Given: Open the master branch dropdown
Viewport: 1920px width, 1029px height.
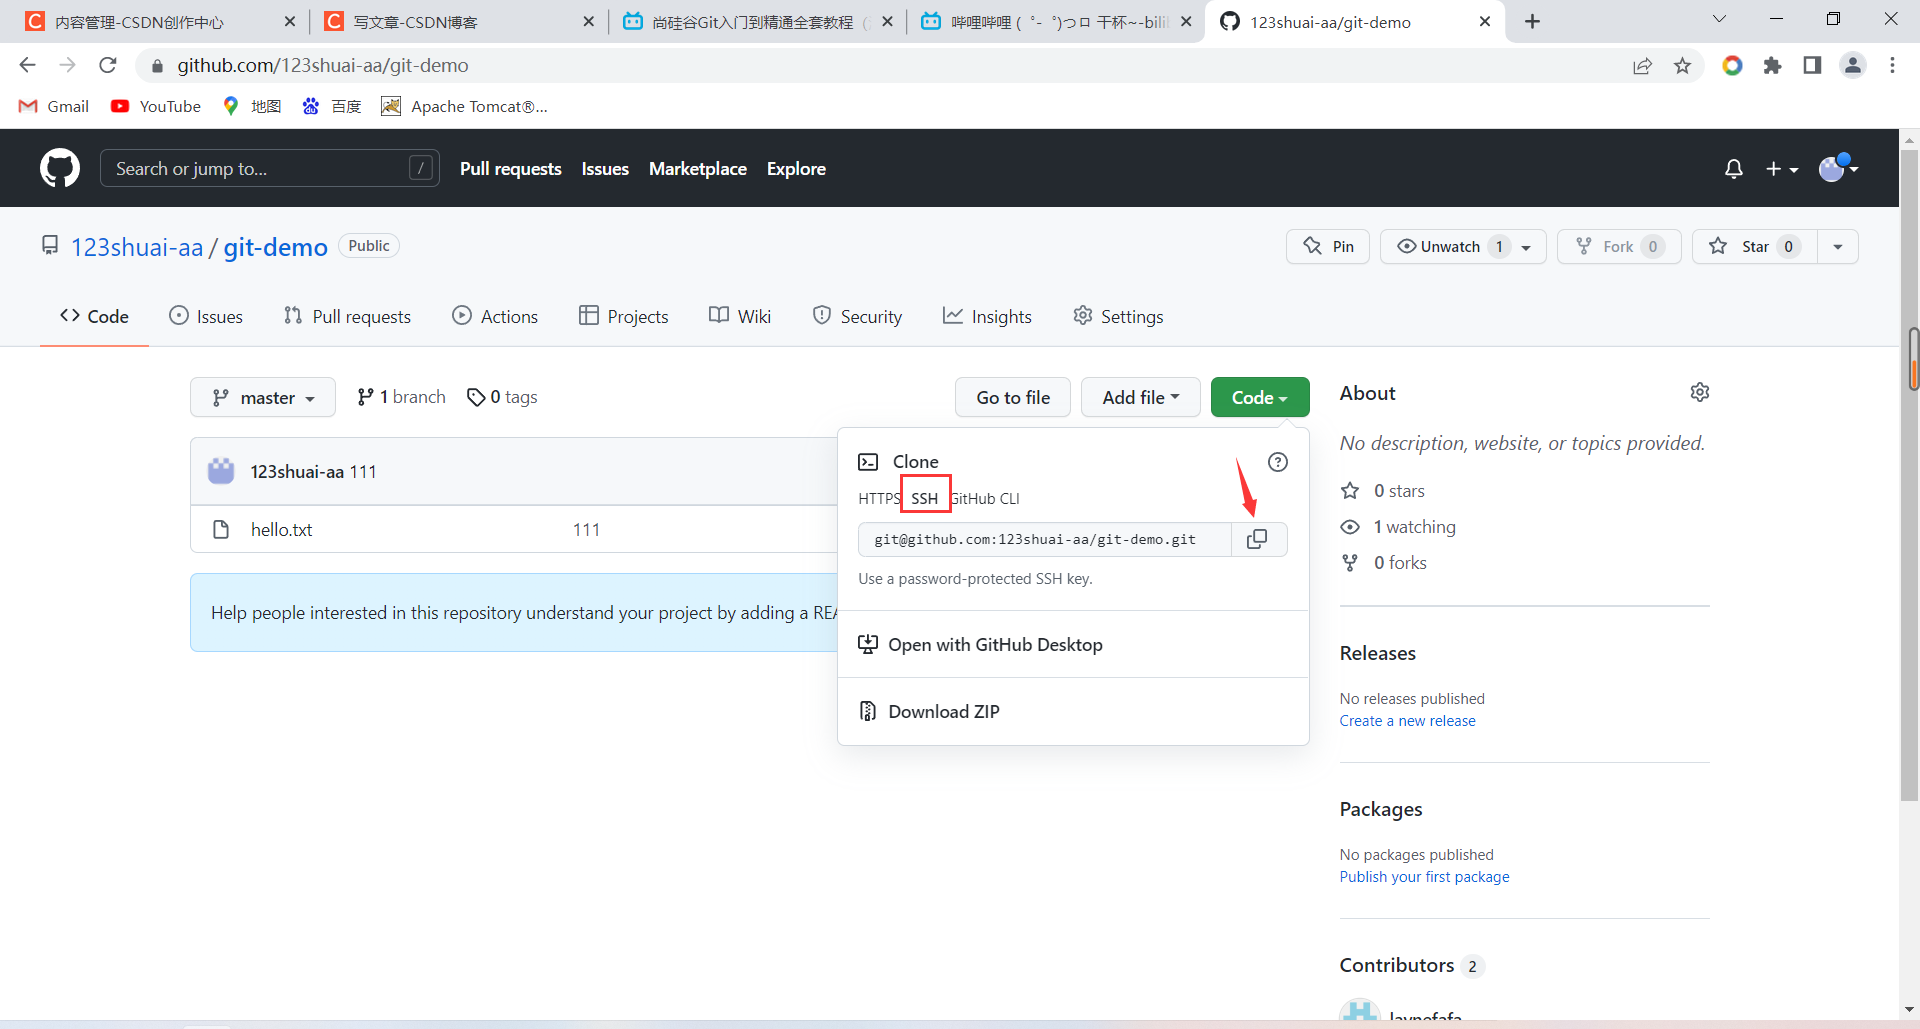Looking at the screenshot, I should click(263, 397).
